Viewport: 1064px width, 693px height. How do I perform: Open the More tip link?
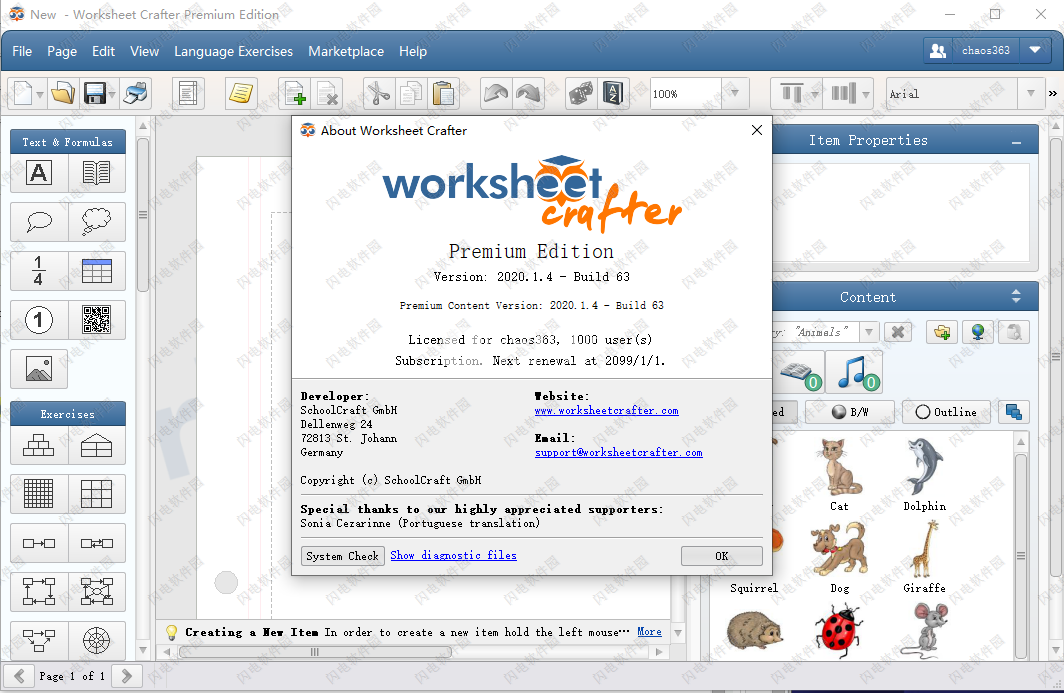[x=649, y=632]
